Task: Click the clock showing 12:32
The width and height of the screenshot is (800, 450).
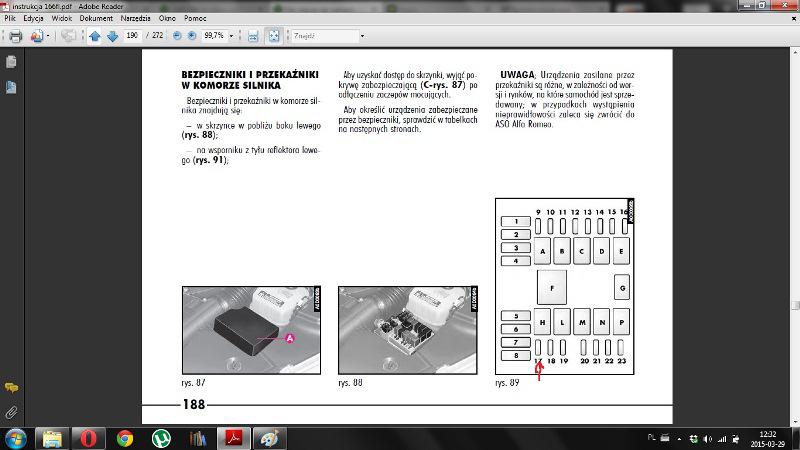Action: 767,434
